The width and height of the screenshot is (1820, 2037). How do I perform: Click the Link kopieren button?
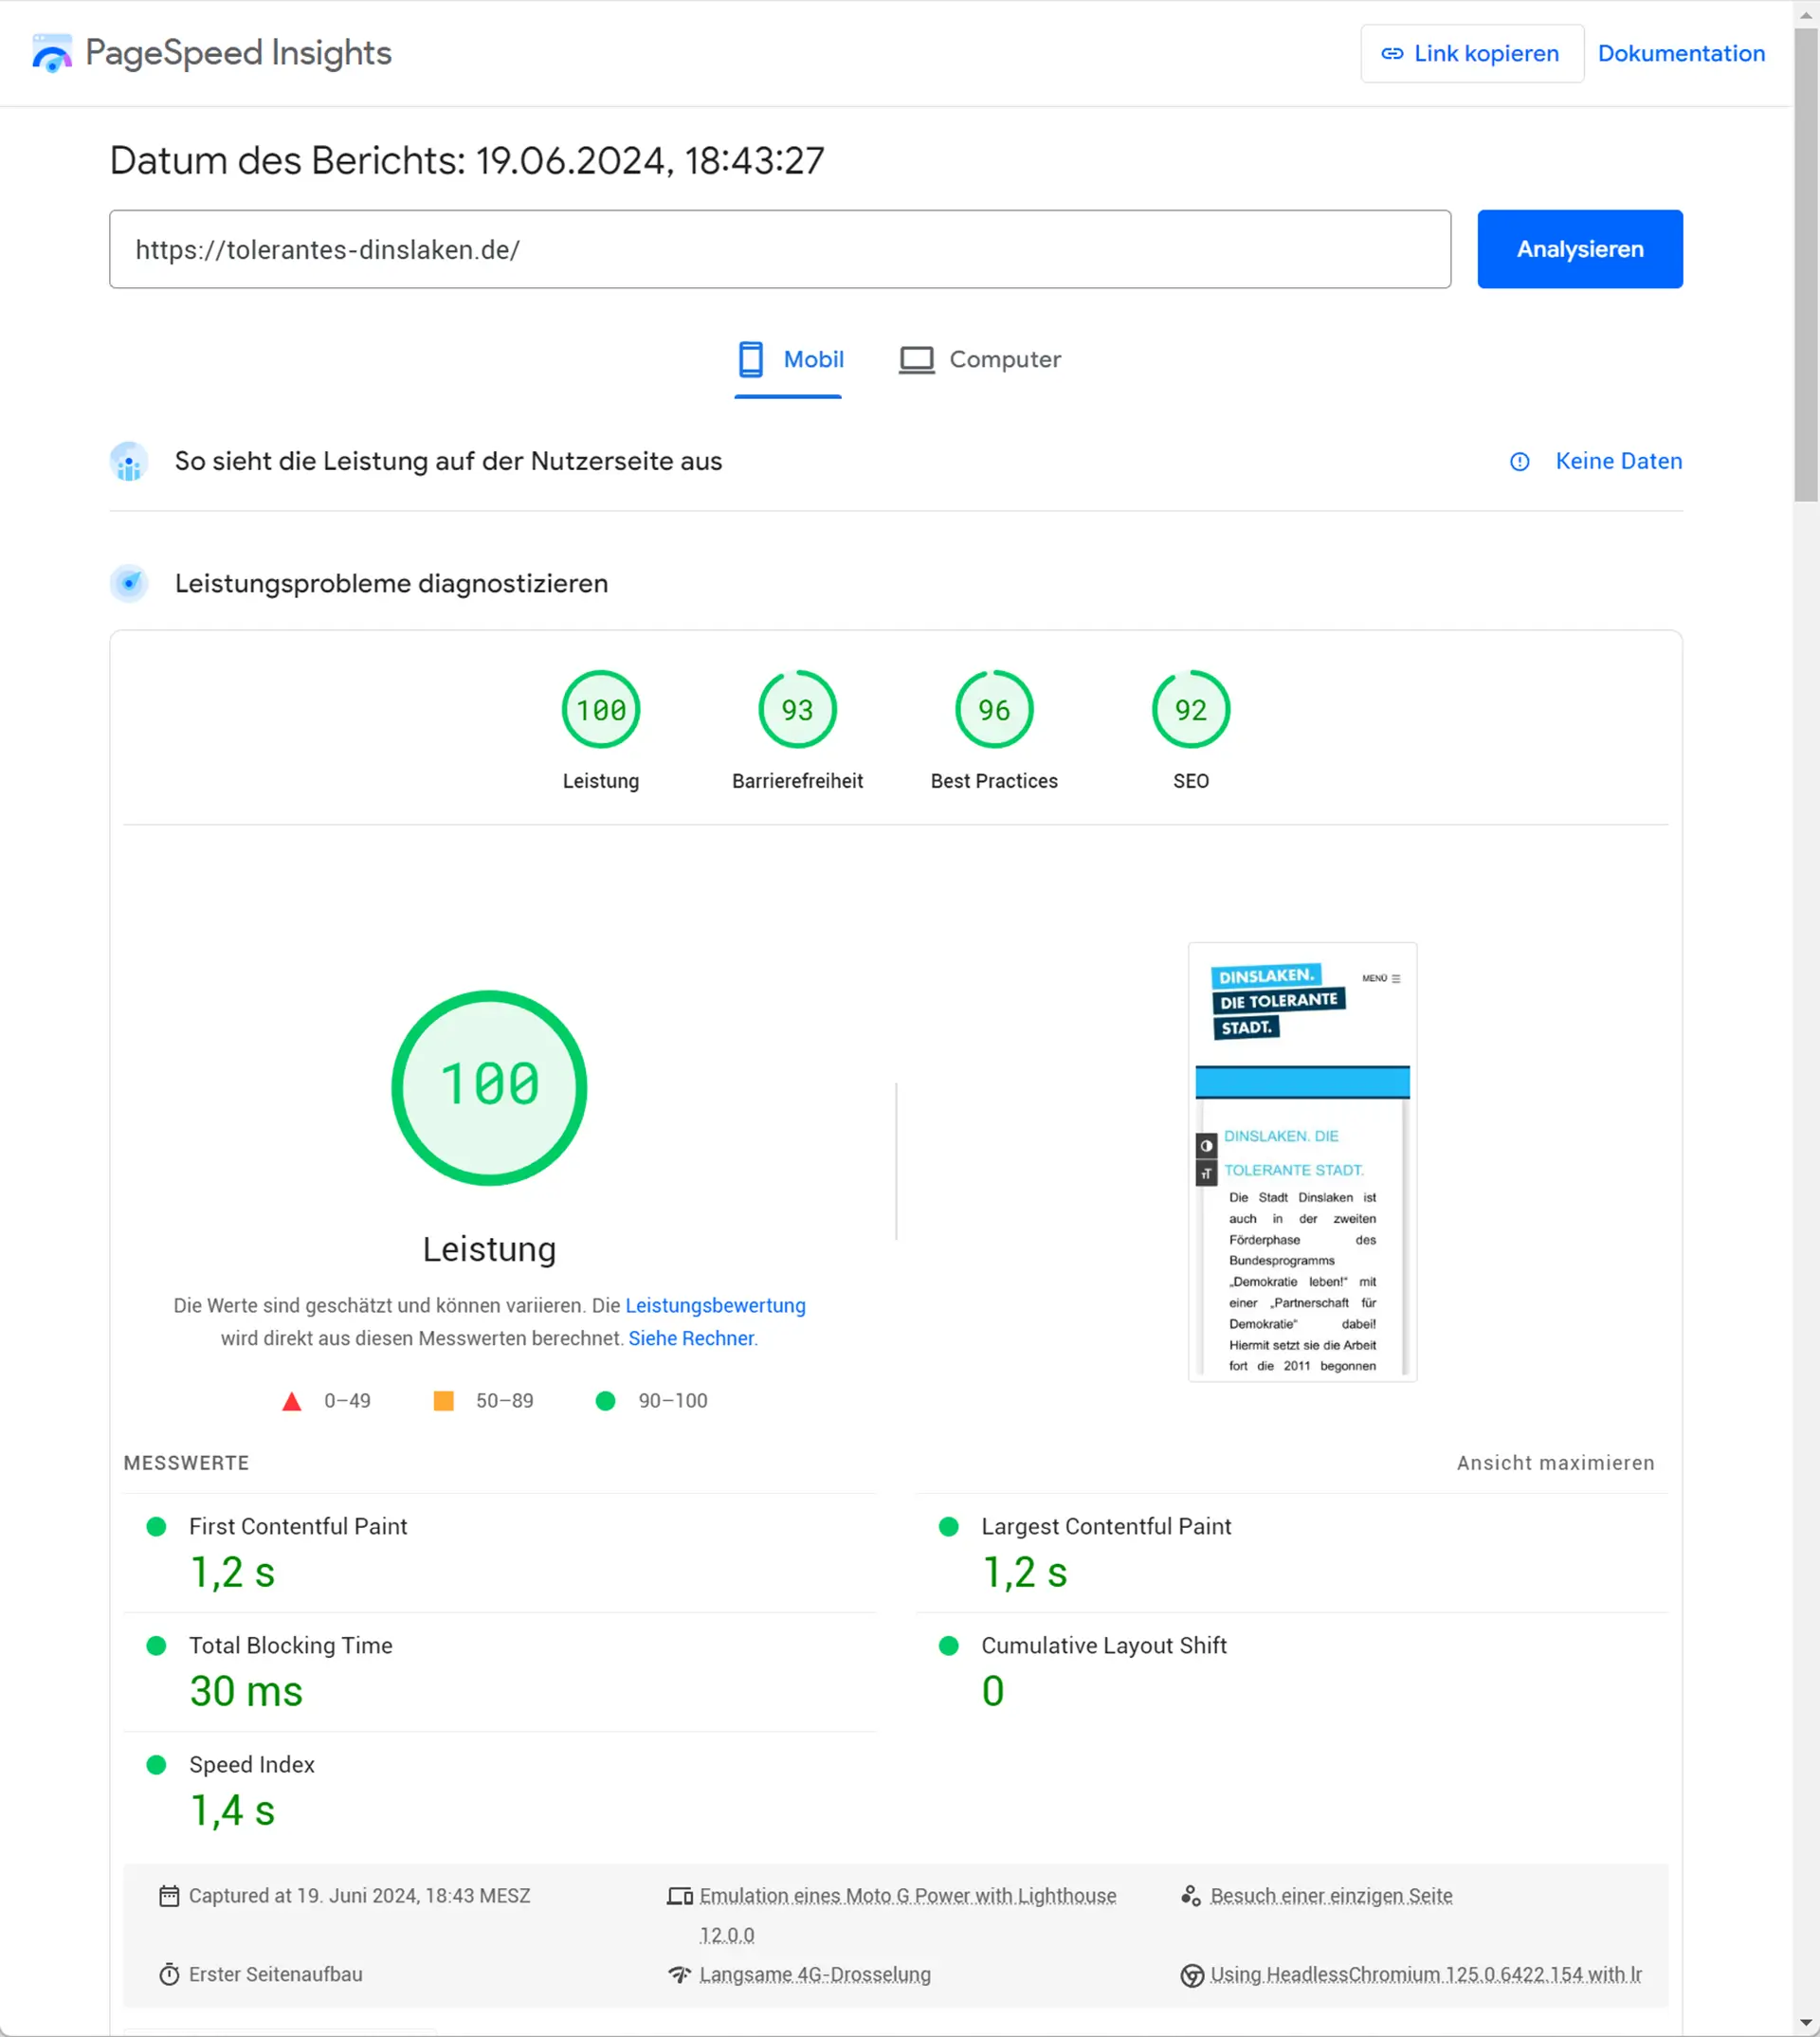pos(1472,54)
